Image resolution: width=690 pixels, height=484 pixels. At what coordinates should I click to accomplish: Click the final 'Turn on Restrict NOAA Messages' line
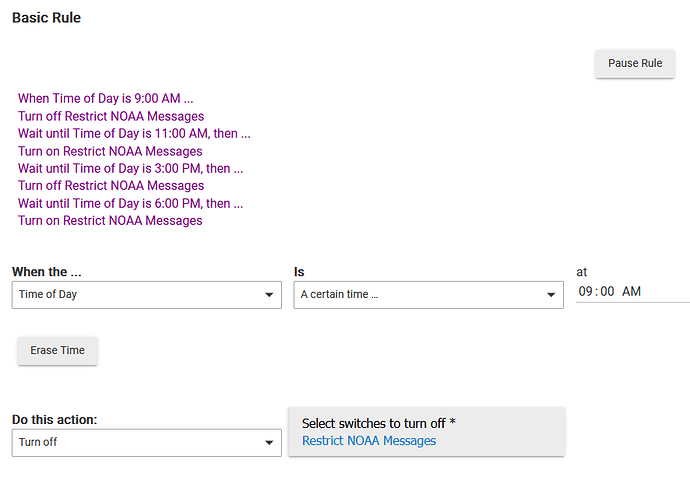(110, 221)
